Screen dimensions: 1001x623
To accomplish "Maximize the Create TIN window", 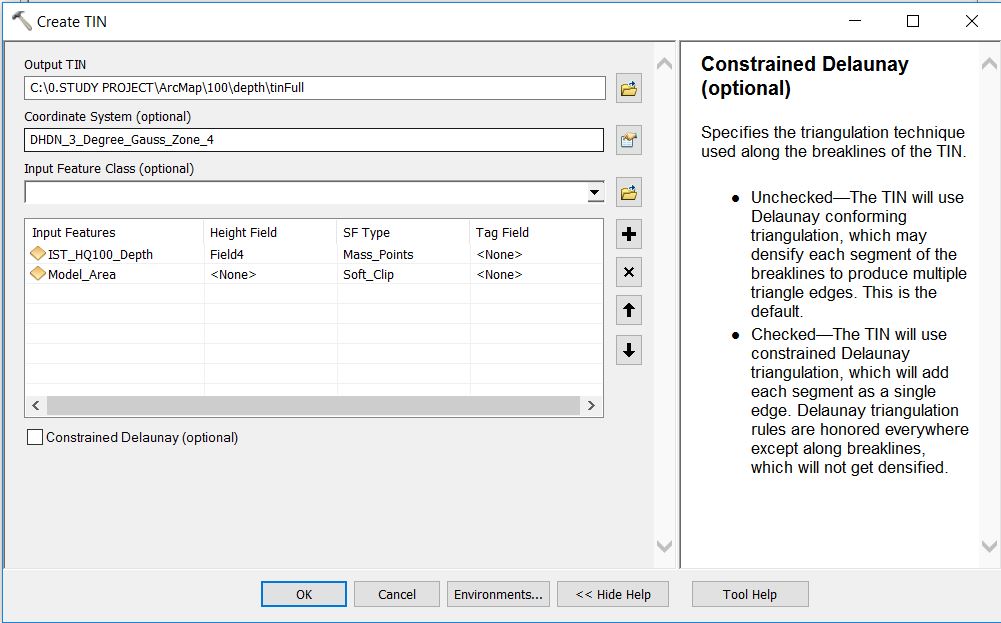I will point(913,21).
